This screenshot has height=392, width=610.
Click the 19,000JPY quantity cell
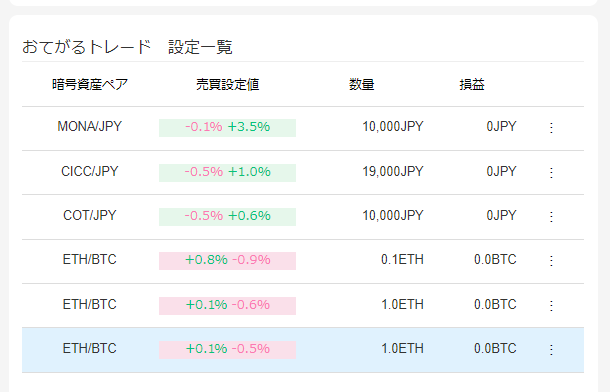[393, 171]
